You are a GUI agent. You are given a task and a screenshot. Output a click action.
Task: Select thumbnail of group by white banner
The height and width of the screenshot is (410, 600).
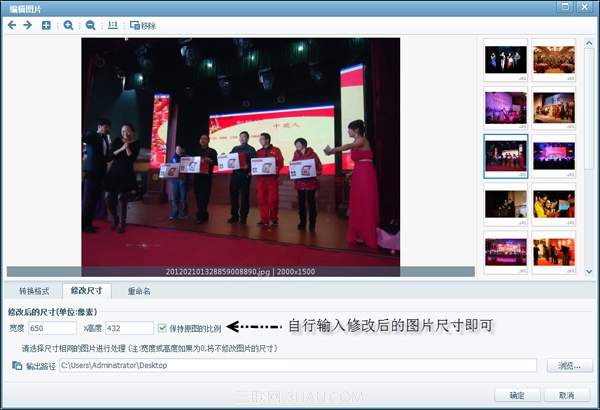pyautogui.click(x=554, y=108)
